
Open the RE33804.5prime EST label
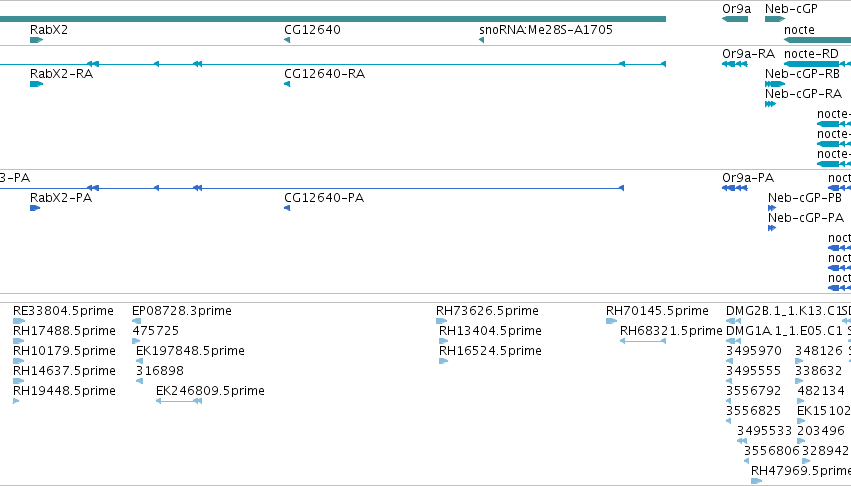[x=63, y=311]
